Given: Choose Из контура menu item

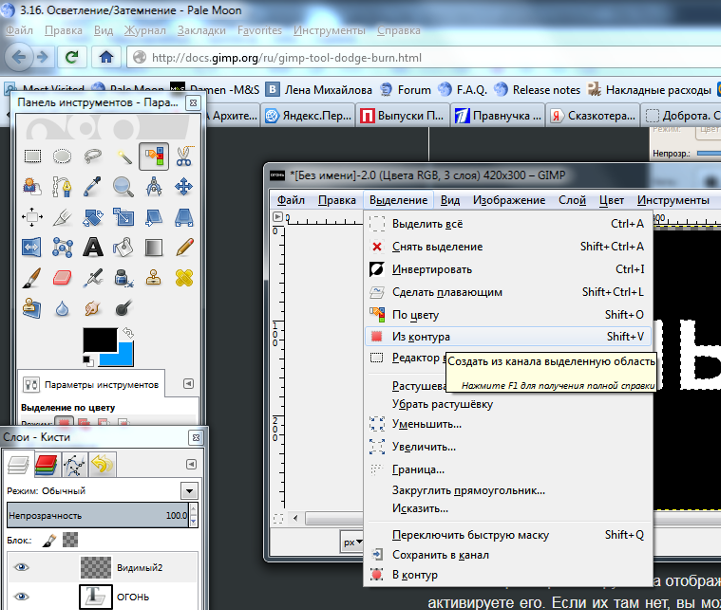Looking at the screenshot, I should pyautogui.click(x=509, y=336).
